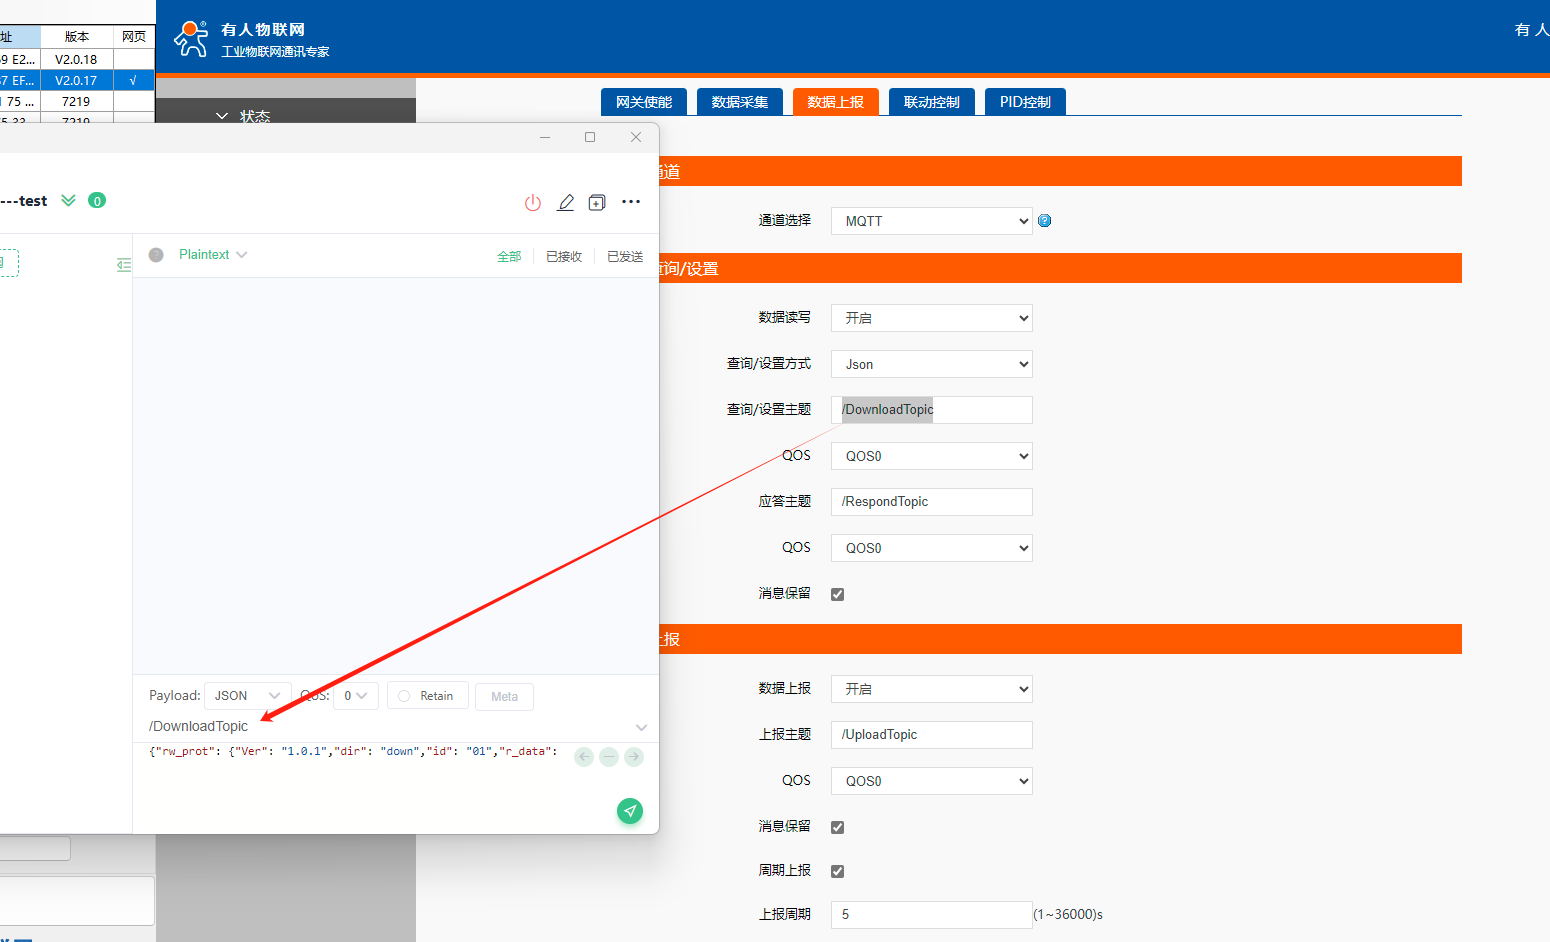Click the Meta button
Image resolution: width=1550 pixels, height=942 pixels.
[505, 697]
